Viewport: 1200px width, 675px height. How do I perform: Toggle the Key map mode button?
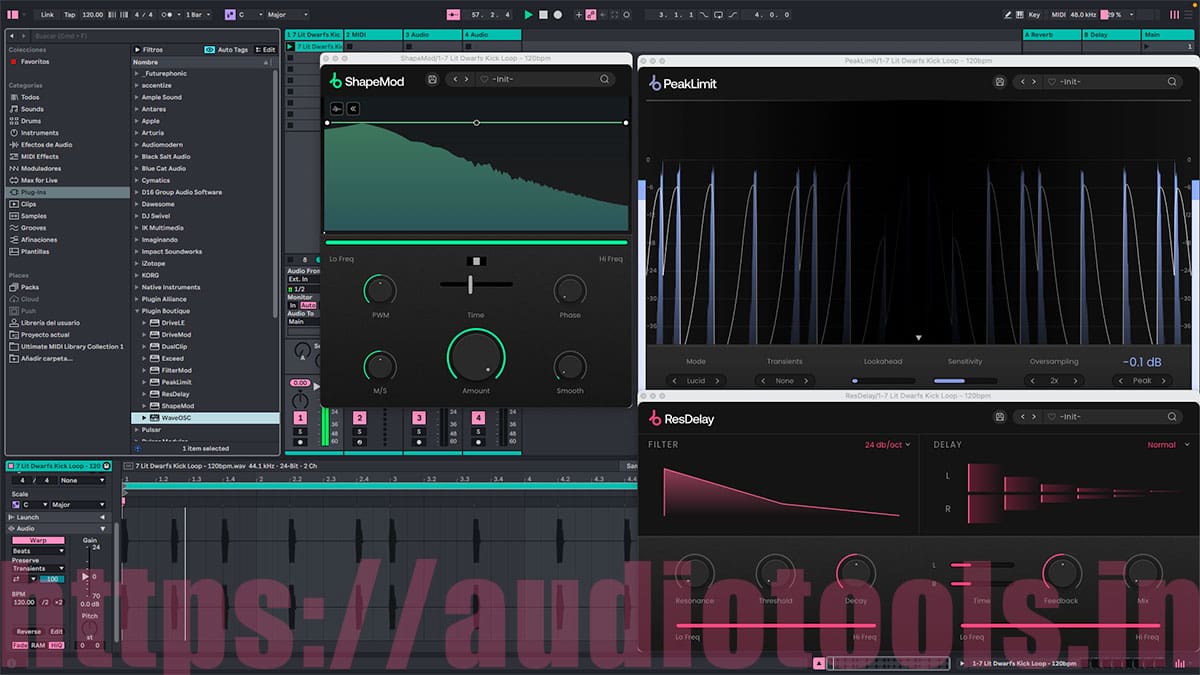(1034, 15)
